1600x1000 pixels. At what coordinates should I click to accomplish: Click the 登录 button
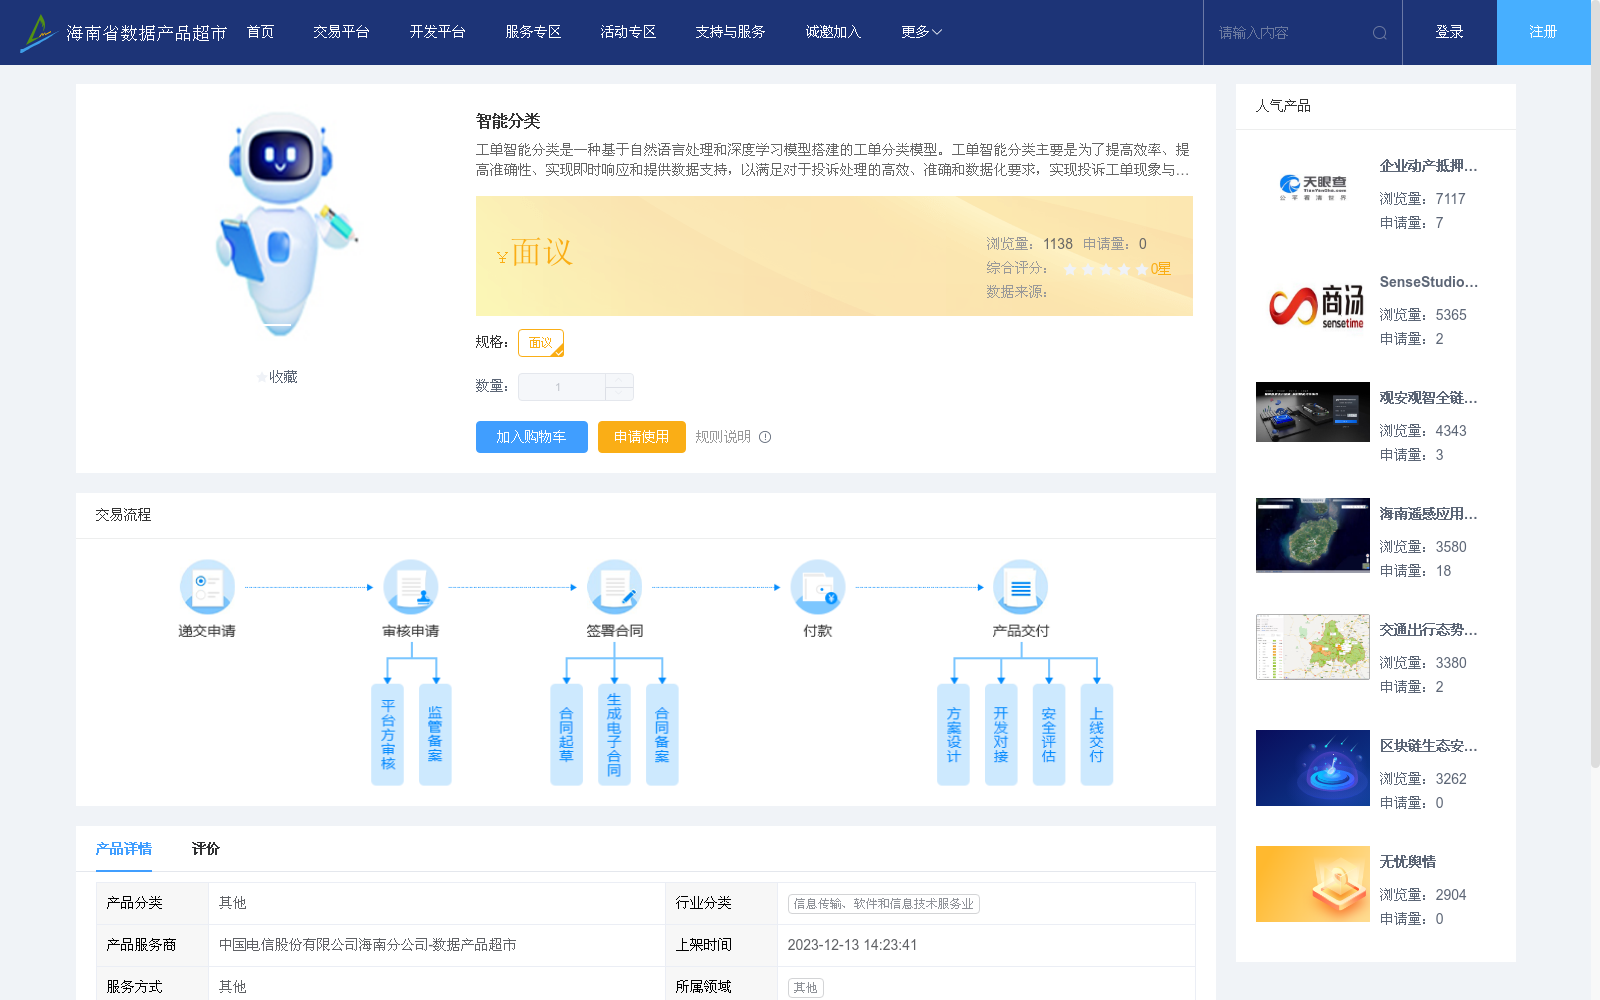[x=1449, y=32]
